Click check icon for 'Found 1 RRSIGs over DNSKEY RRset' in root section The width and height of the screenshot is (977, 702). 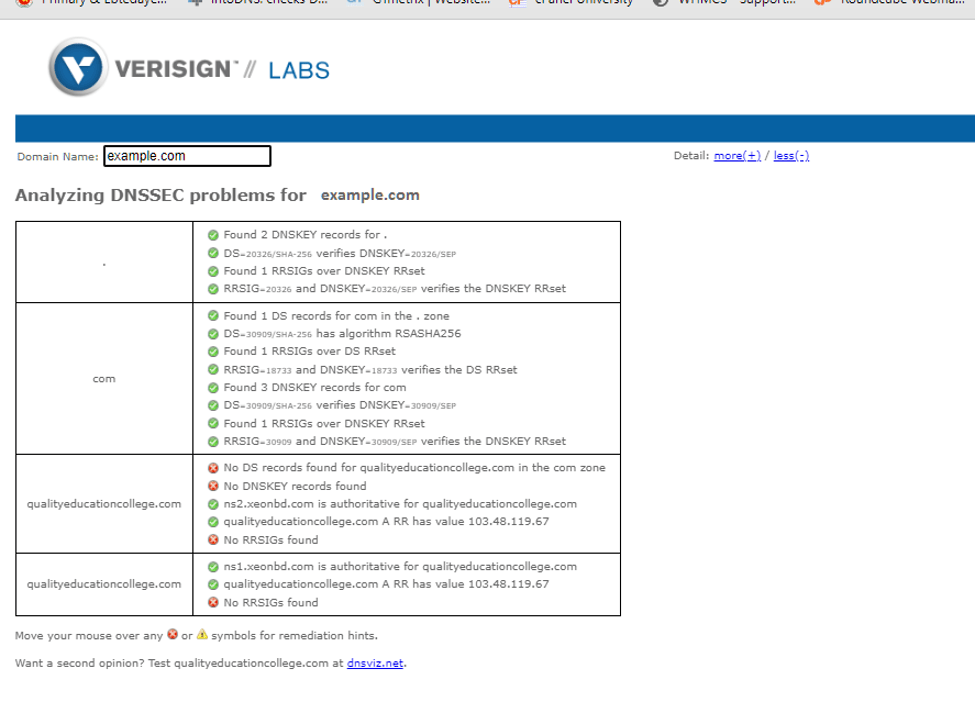pos(213,272)
